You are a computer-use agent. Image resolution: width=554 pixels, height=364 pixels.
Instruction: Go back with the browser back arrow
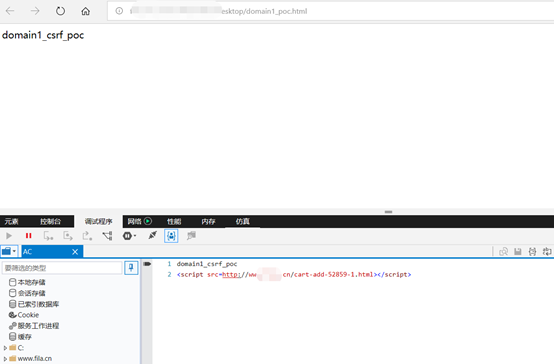(10, 11)
